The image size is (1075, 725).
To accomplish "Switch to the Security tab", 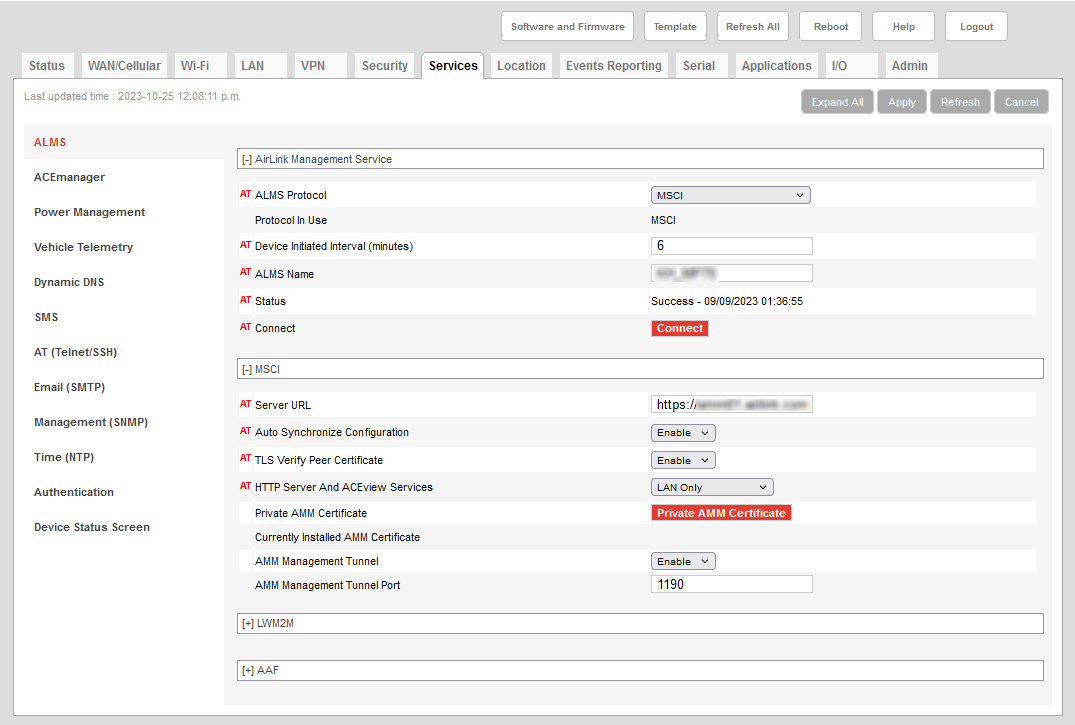I will tap(385, 66).
